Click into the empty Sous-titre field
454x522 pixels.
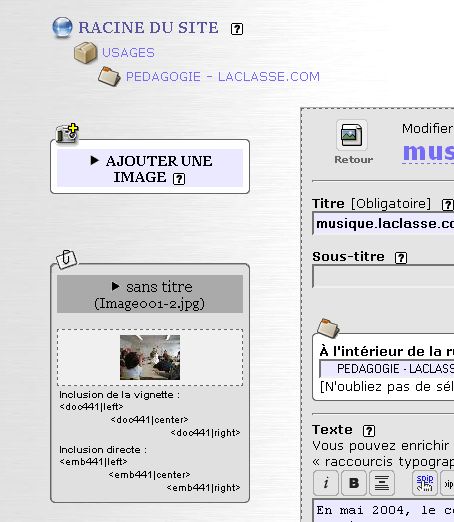[x=383, y=276]
